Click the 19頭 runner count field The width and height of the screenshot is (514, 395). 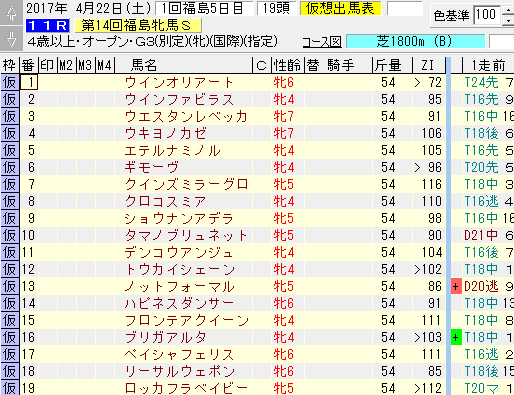click(x=276, y=8)
